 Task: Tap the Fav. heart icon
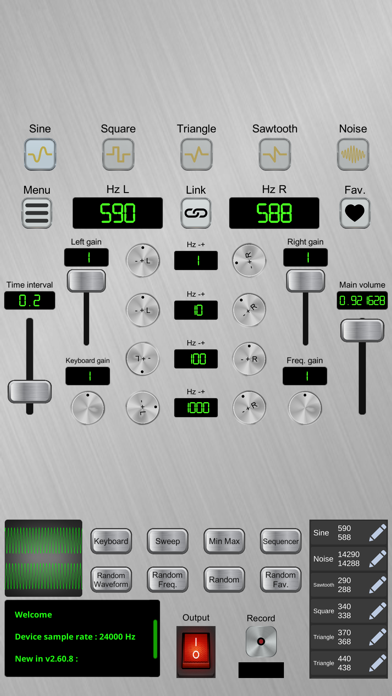point(355,213)
